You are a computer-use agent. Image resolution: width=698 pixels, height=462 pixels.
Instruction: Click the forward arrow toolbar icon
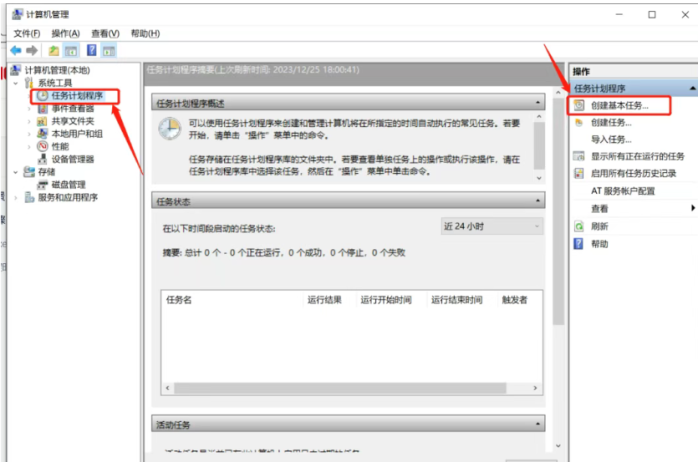32,50
